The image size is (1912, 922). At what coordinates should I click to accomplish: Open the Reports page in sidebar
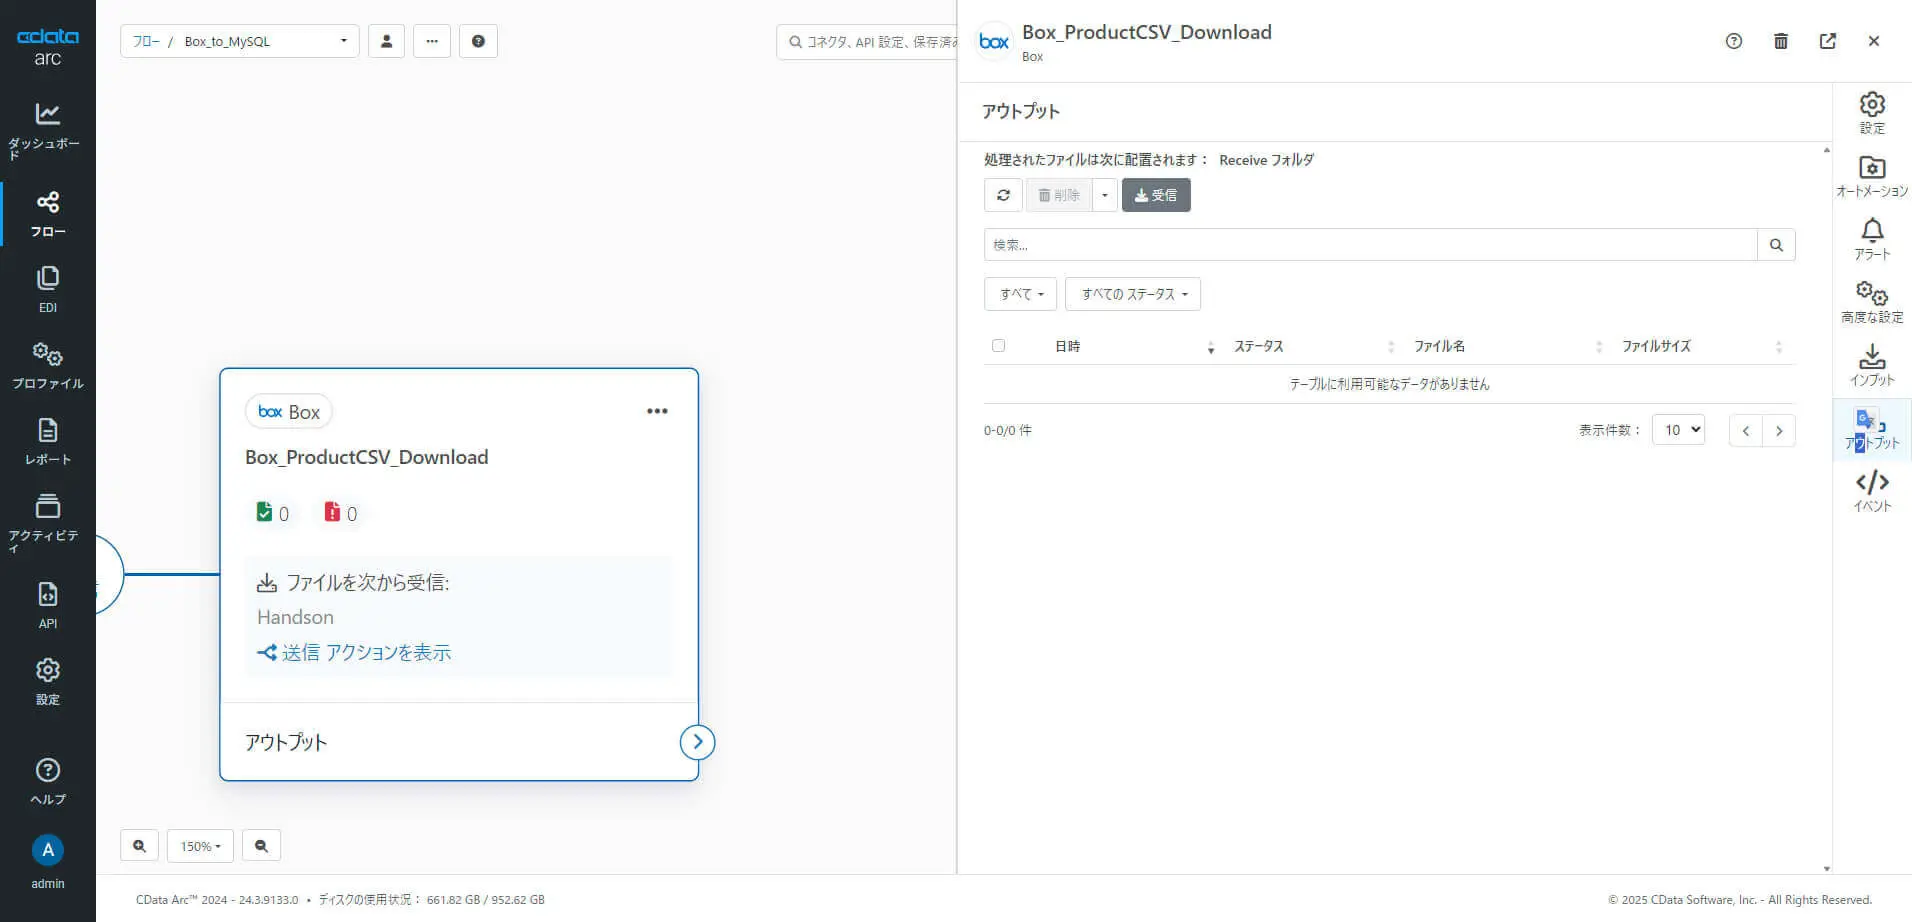tap(47, 442)
